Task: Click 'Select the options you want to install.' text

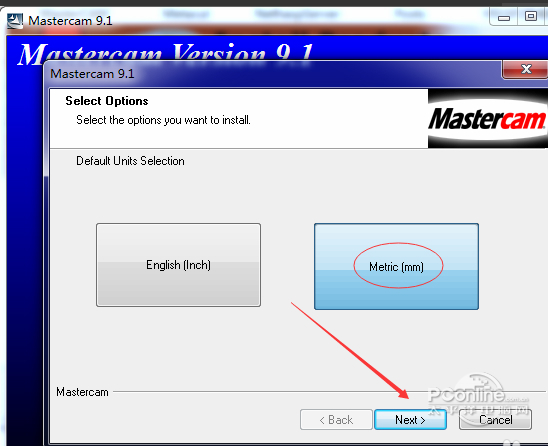Action: click(163, 120)
